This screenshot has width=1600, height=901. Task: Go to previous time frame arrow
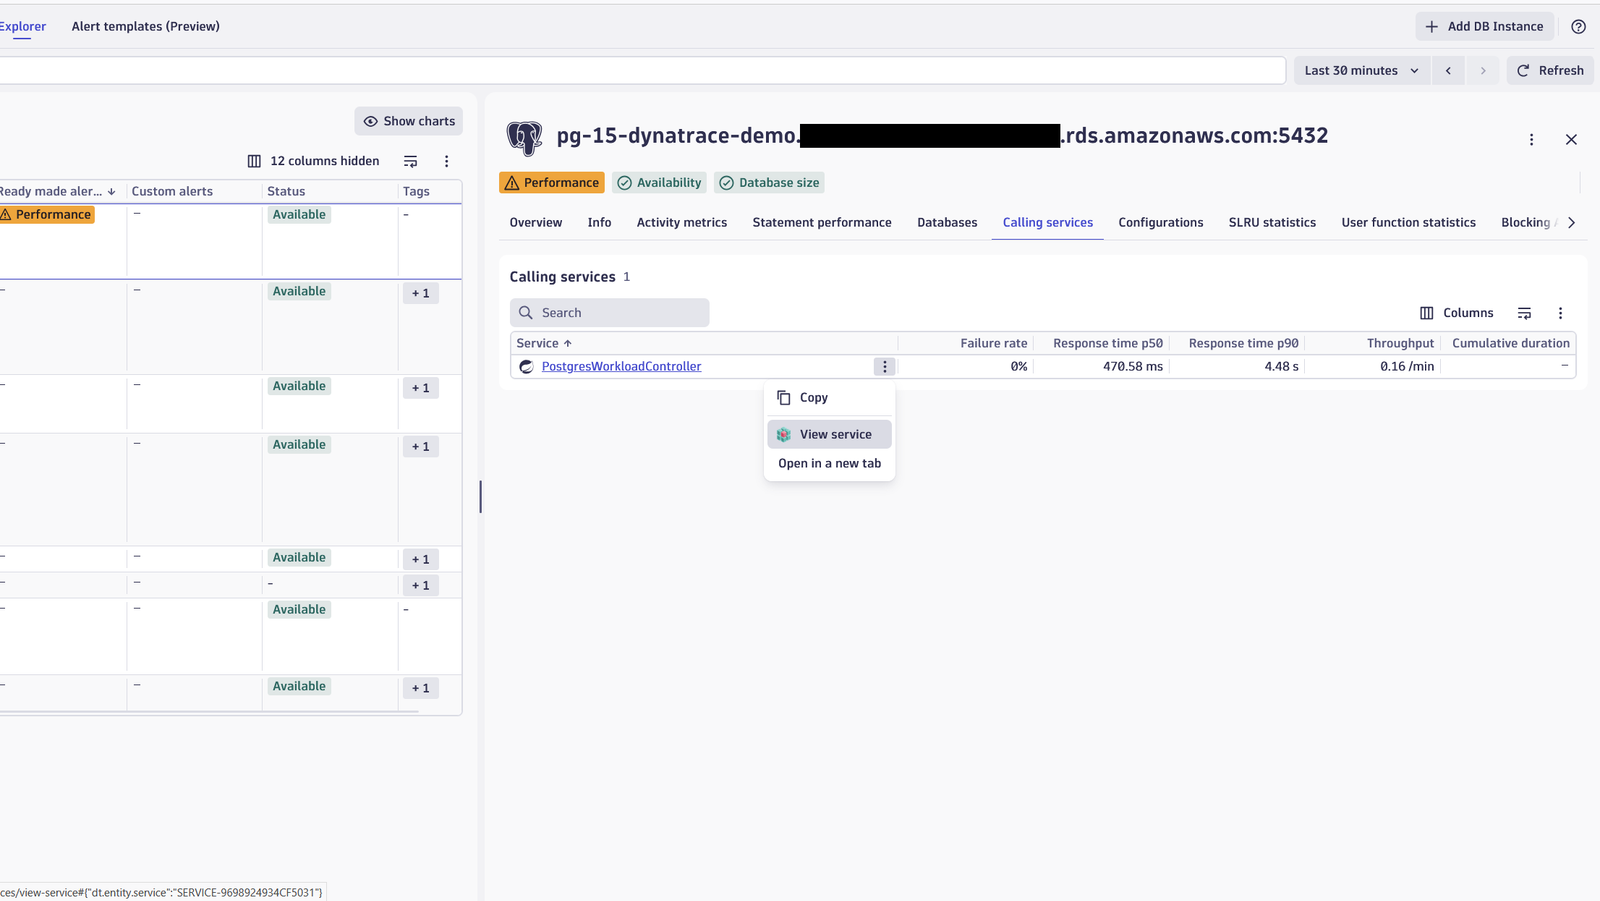pos(1448,71)
